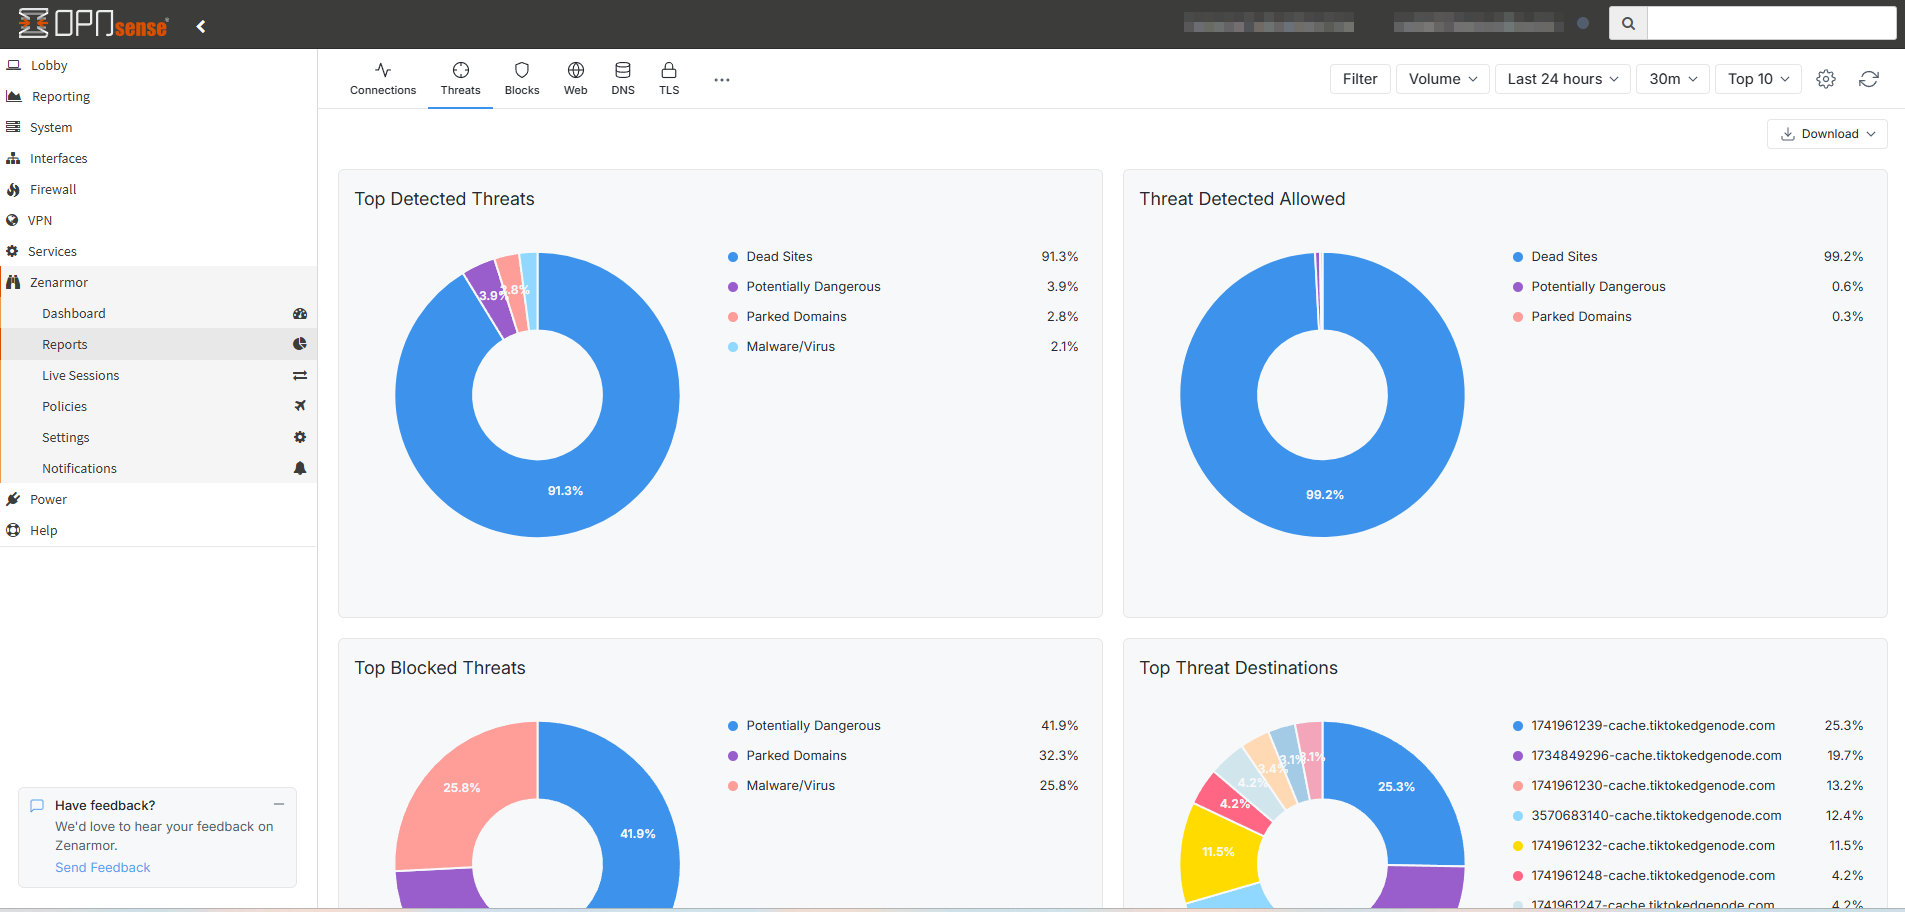The width and height of the screenshot is (1905, 912).
Task: Expand the Firewall menu
Action: coord(158,189)
